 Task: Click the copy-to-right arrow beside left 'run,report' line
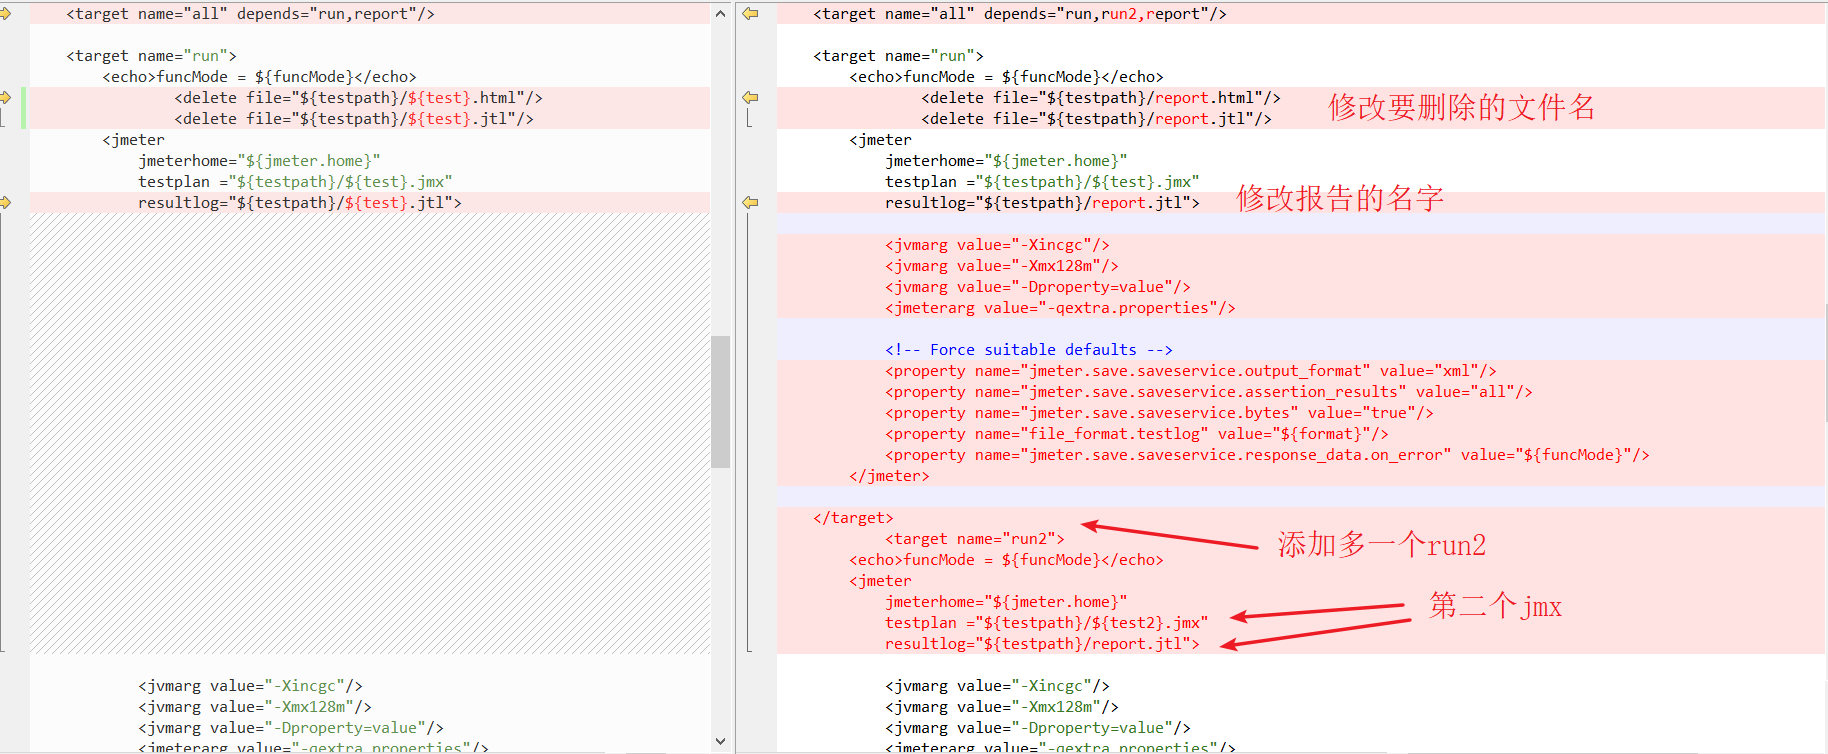tap(6, 14)
